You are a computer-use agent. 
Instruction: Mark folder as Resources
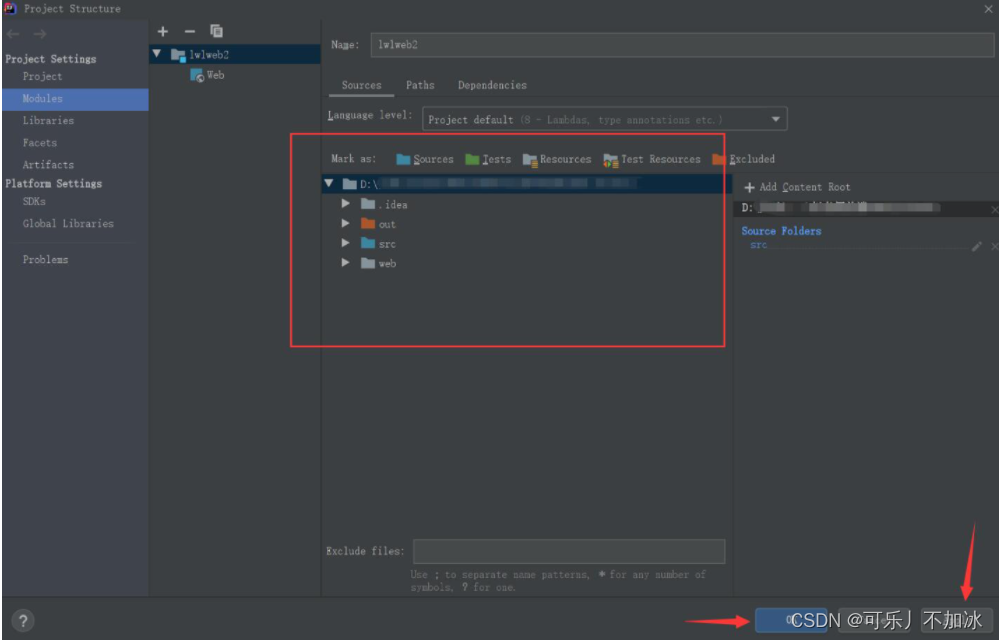point(557,159)
